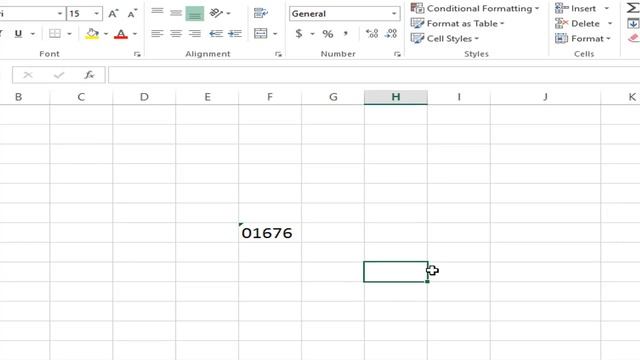
Task: Open the Insert dropdown arrow
Action: click(607, 9)
